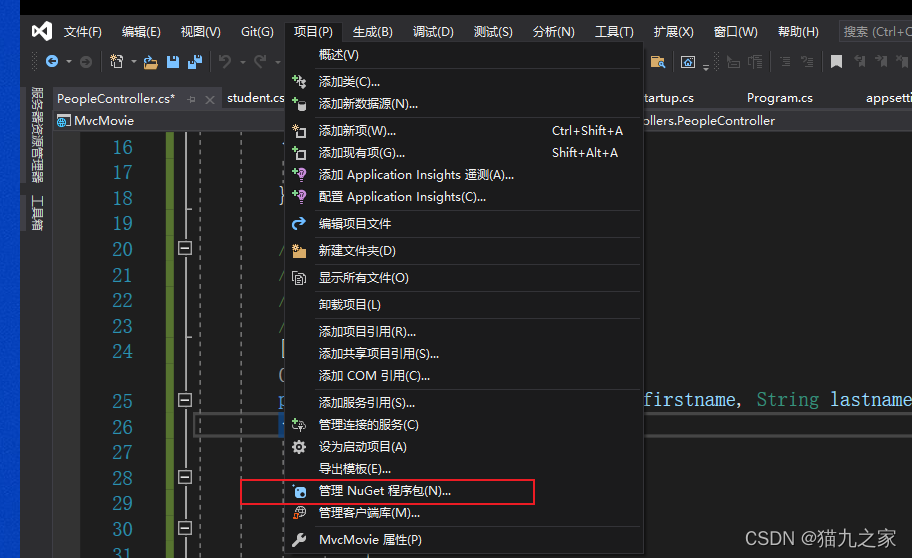Collapse the code block at line 30
This screenshot has width=912, height=558.
pyautogui.click(x=185, y=528)
